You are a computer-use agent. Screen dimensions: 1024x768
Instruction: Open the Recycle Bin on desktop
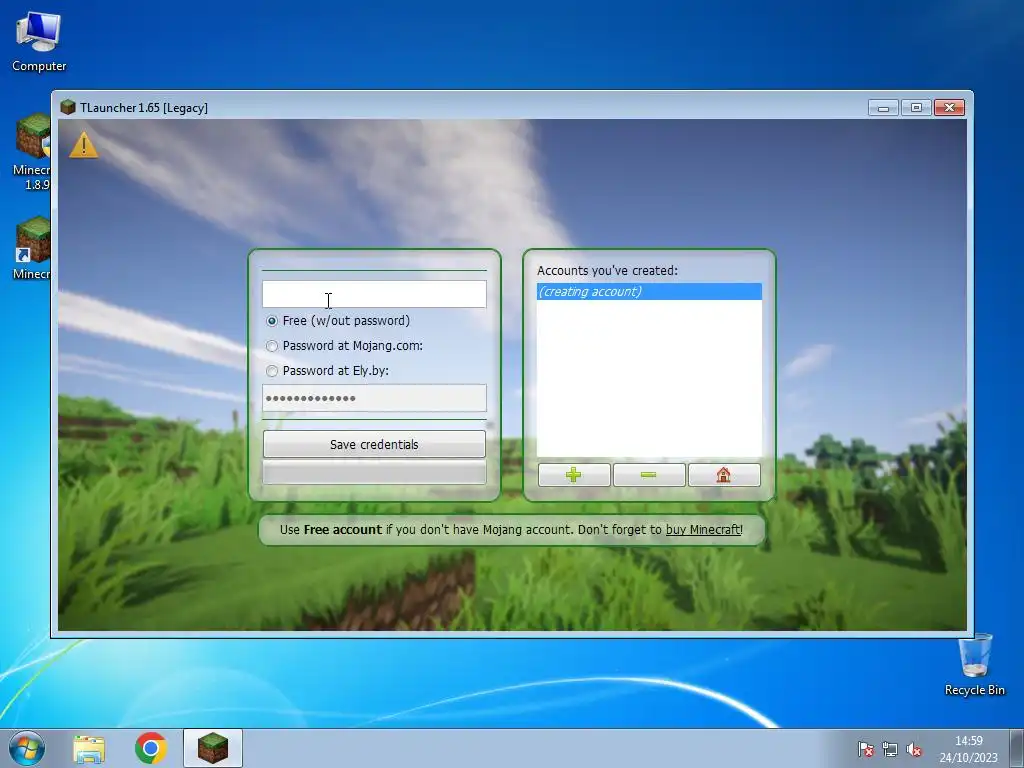(974, 665)
